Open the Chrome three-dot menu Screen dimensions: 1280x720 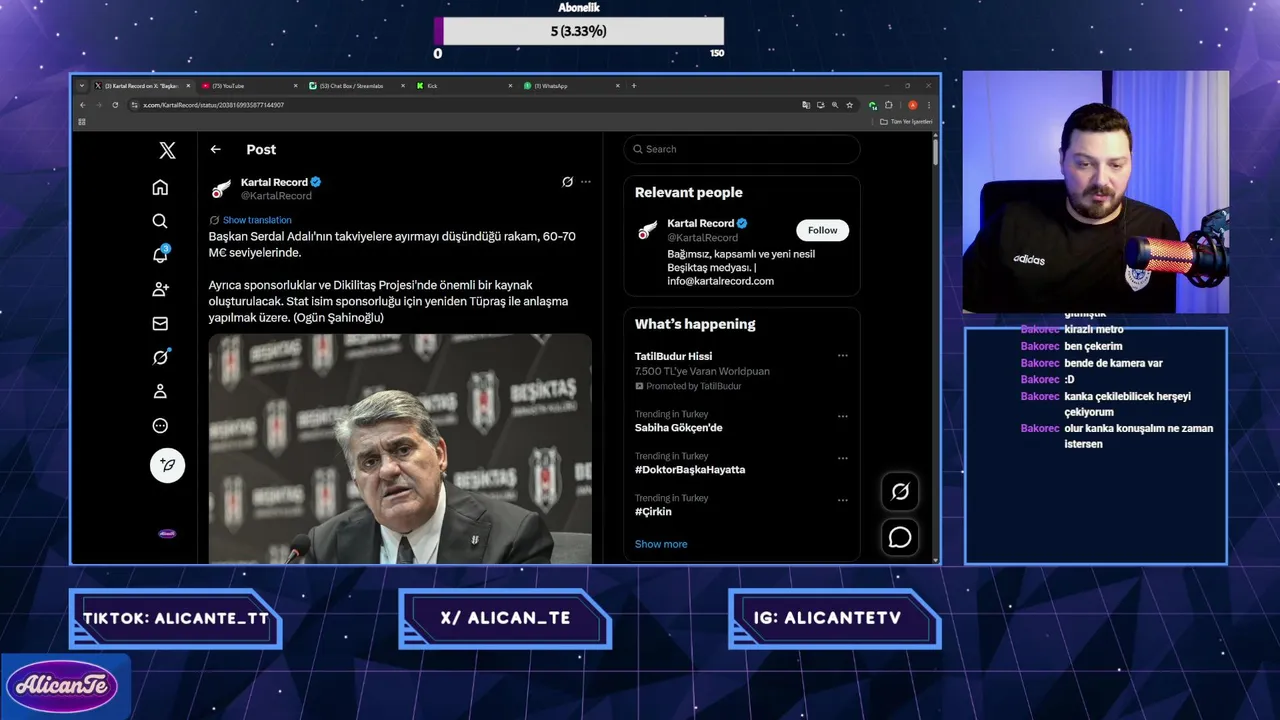pos(929,105)
